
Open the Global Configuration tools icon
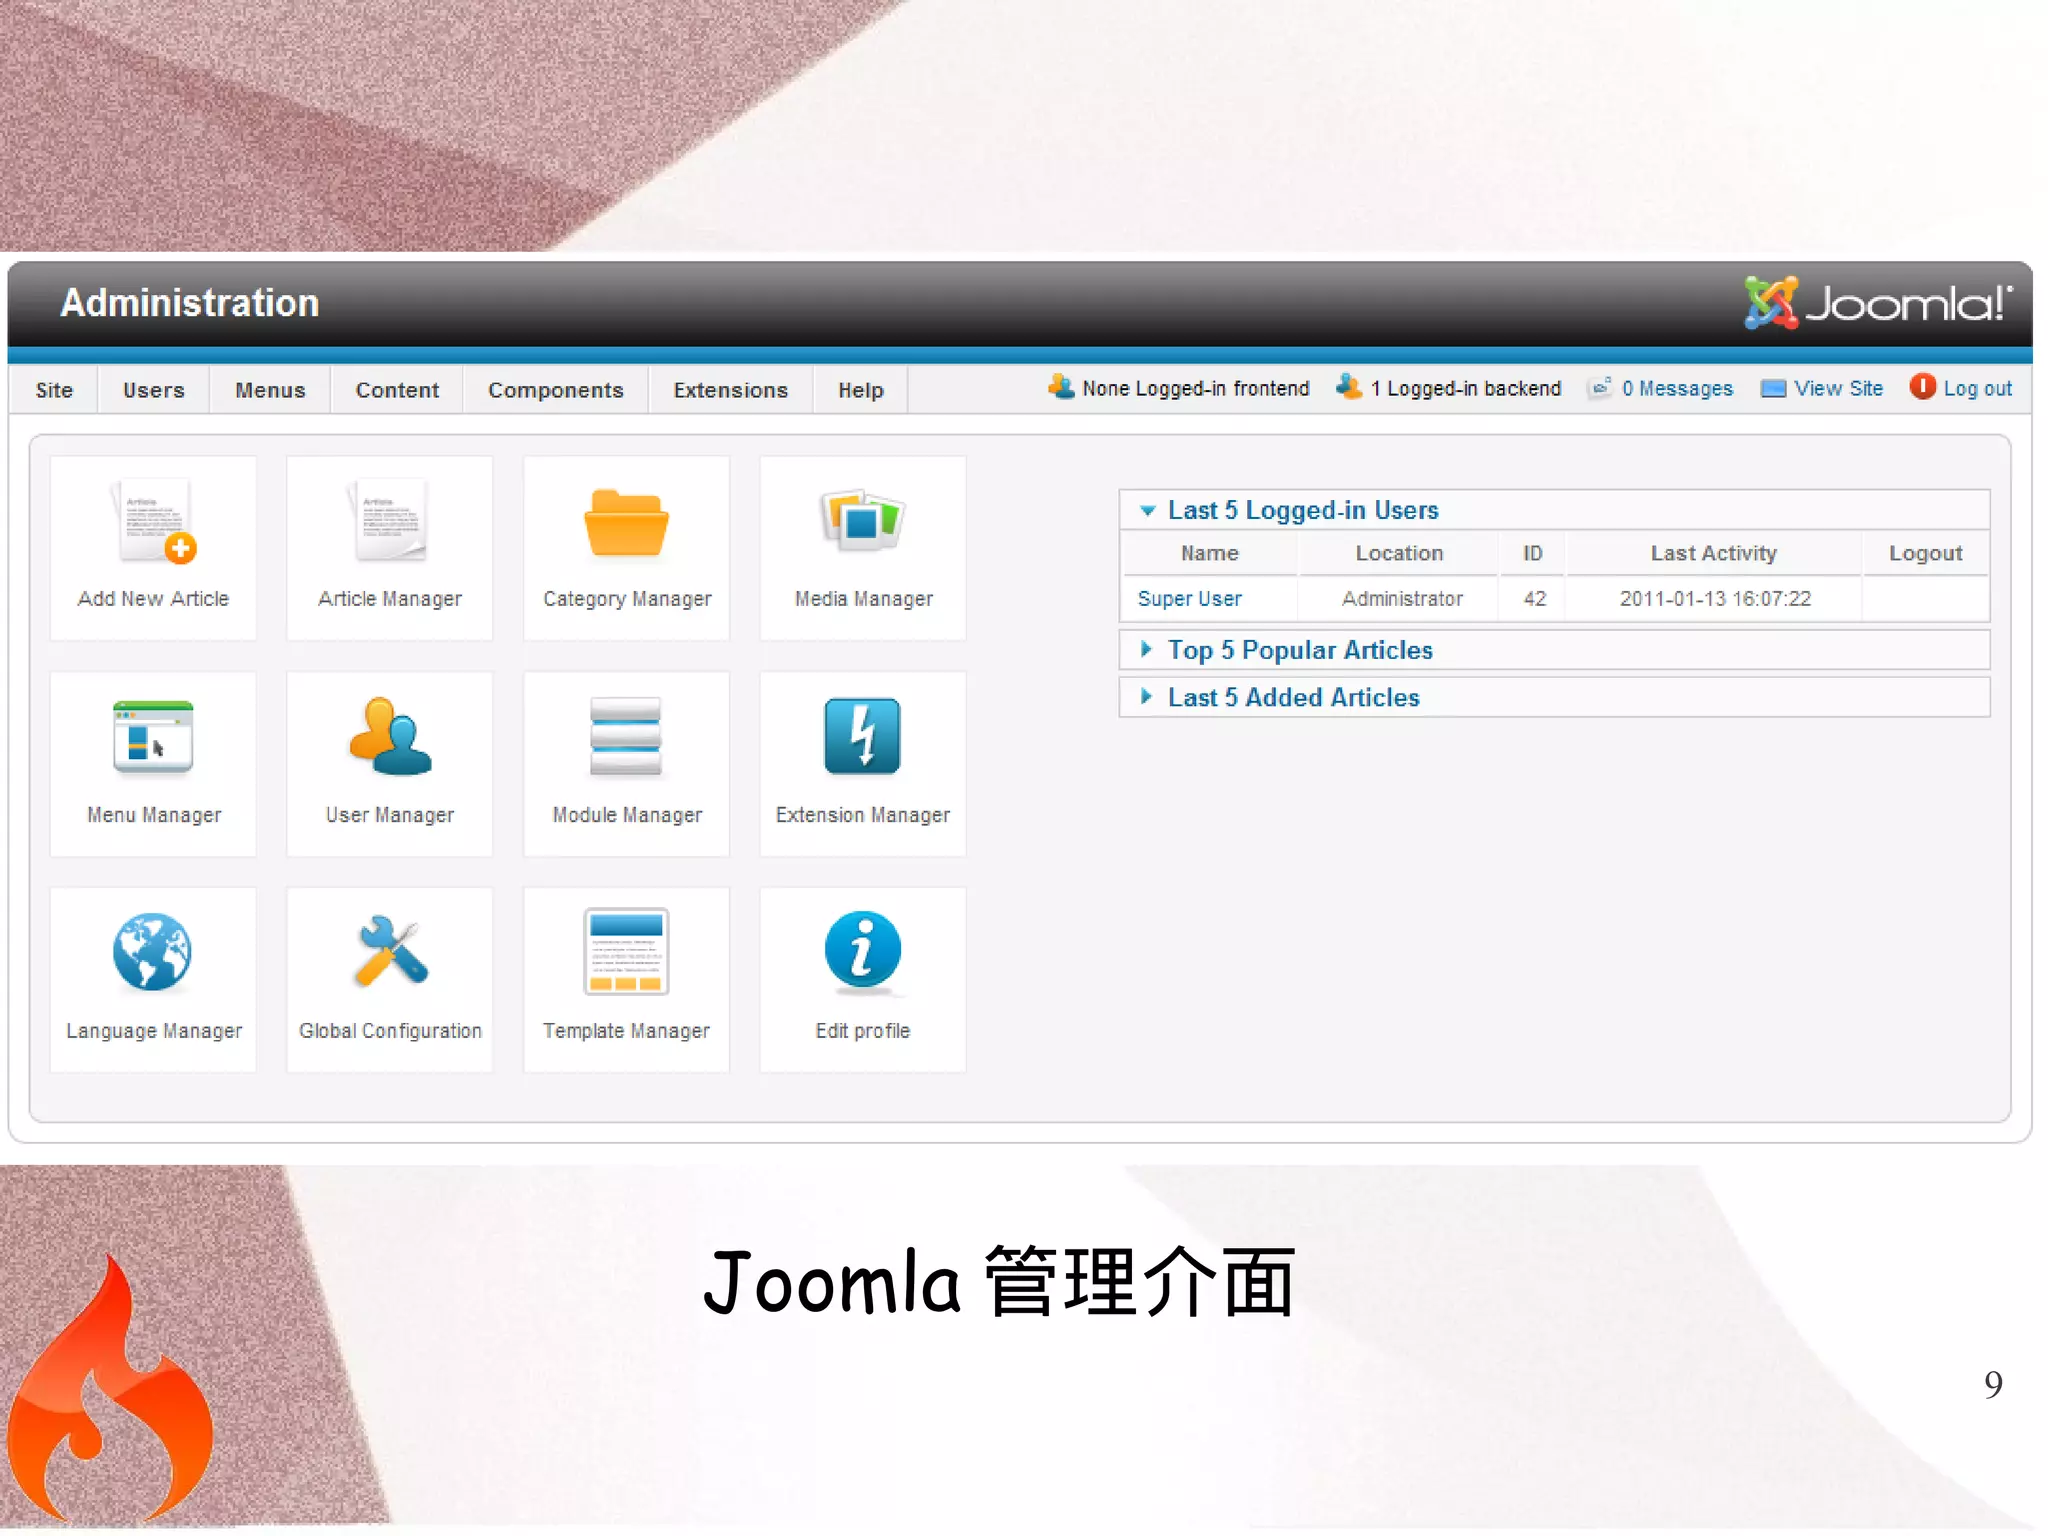(x=391, y=952)
